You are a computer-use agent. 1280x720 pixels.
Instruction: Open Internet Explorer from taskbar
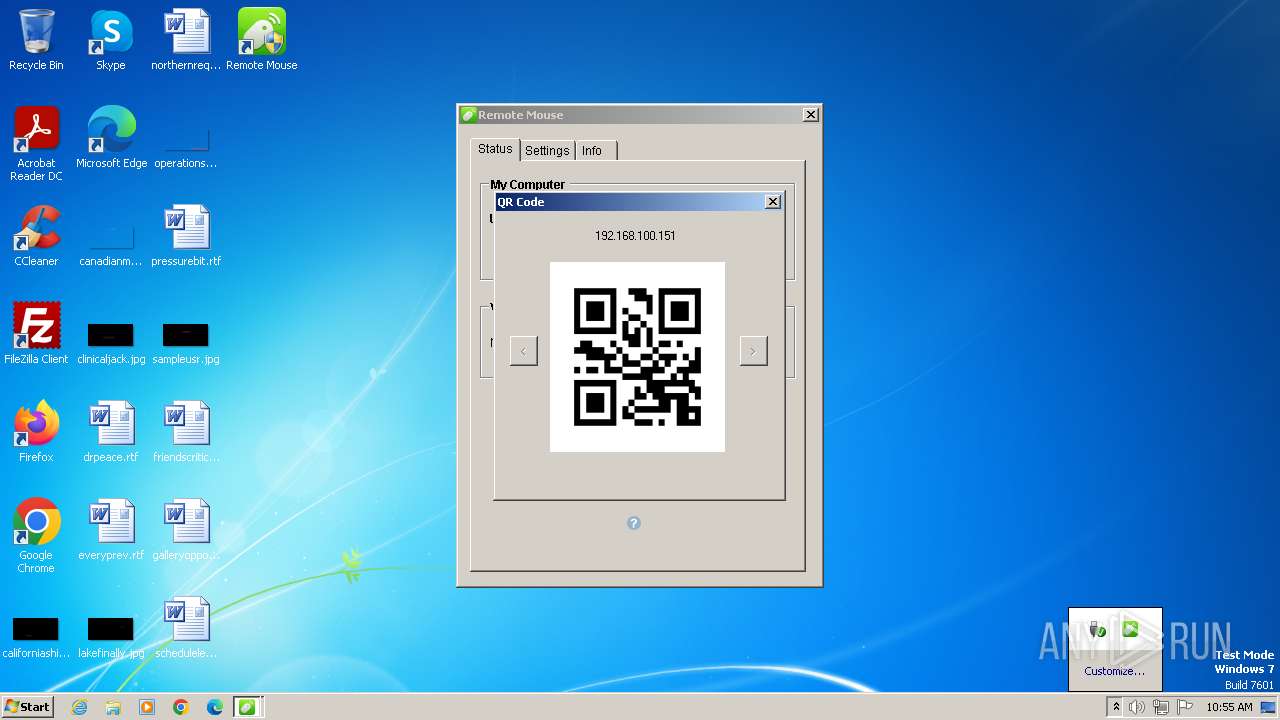(80, 707)
